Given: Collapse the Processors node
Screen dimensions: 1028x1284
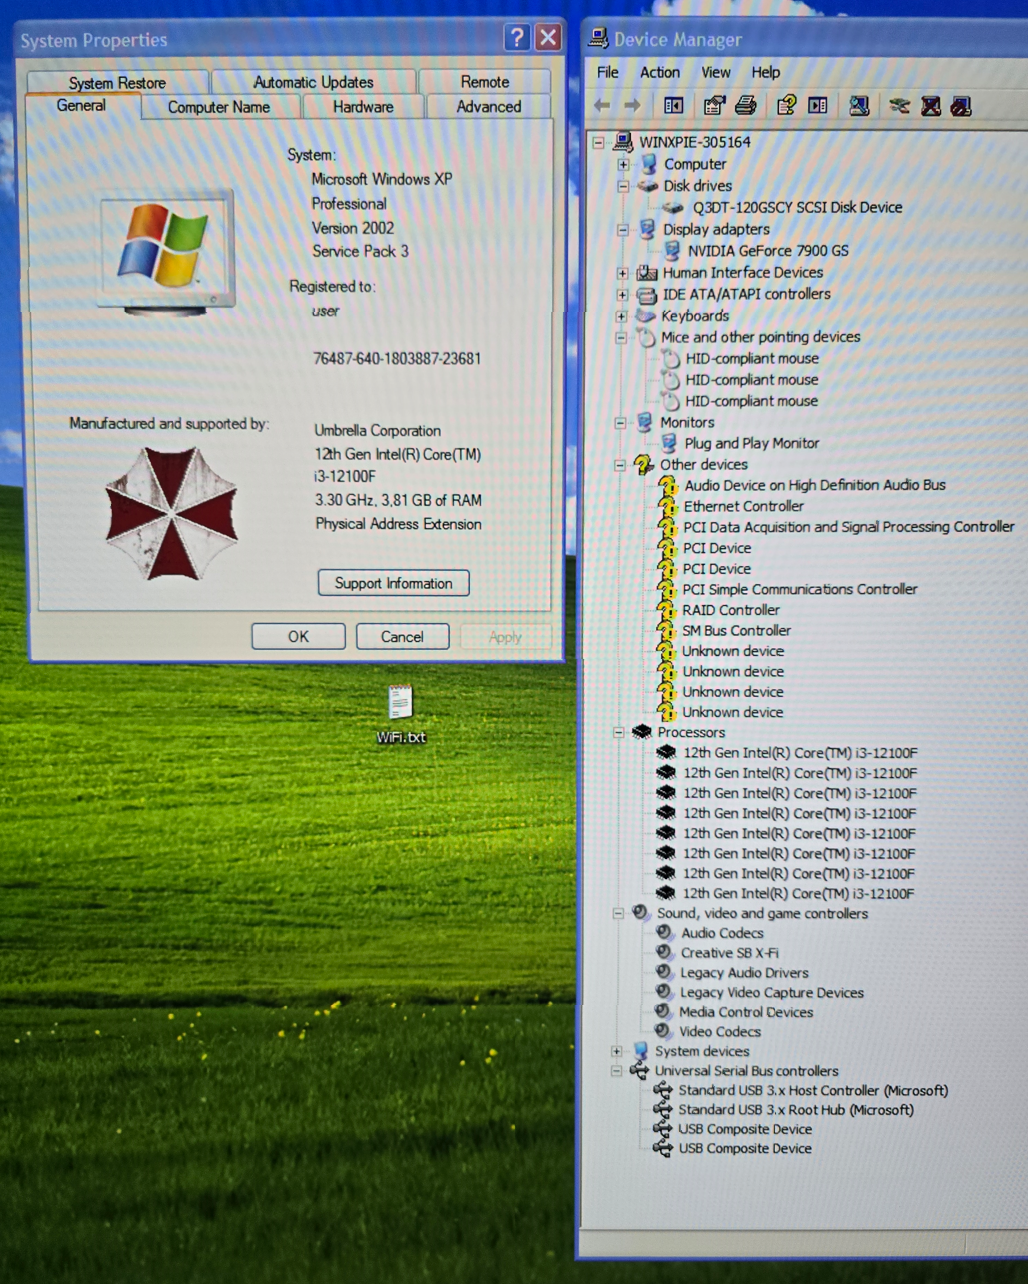Looking at the screenshot, I should [618, 733].
